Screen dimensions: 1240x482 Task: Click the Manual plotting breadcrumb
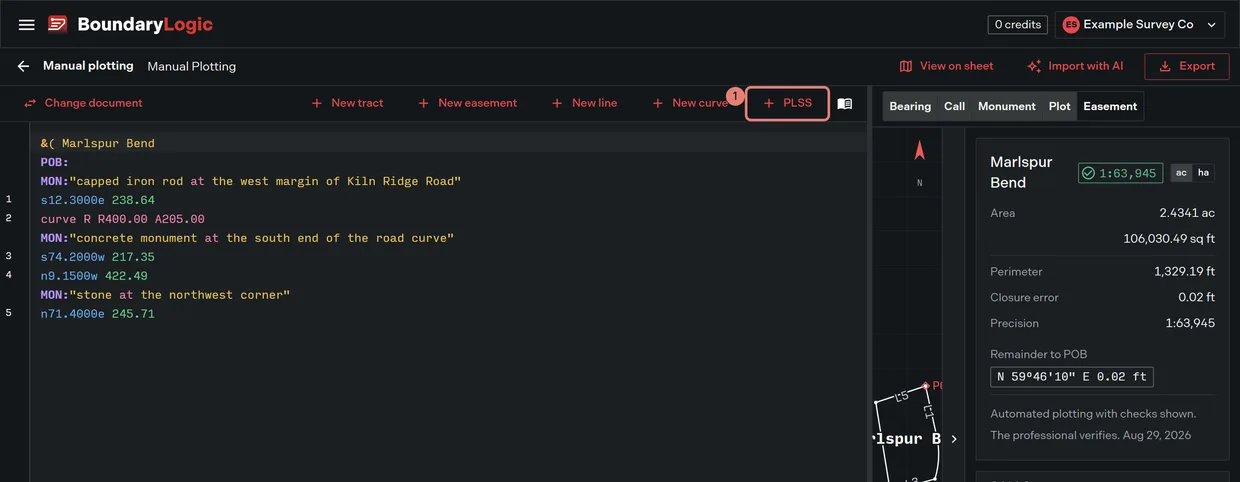[88, 66]
